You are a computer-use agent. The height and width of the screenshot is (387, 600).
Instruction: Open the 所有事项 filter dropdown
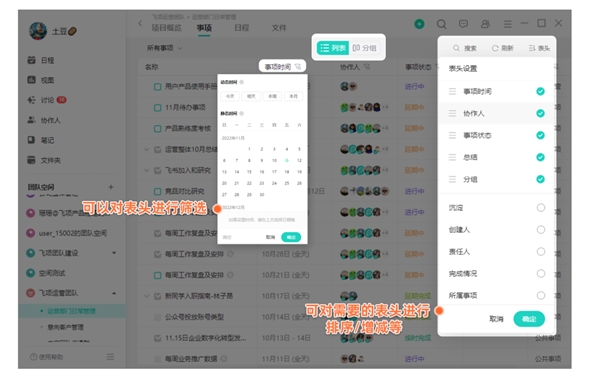(x=165, y=48)
